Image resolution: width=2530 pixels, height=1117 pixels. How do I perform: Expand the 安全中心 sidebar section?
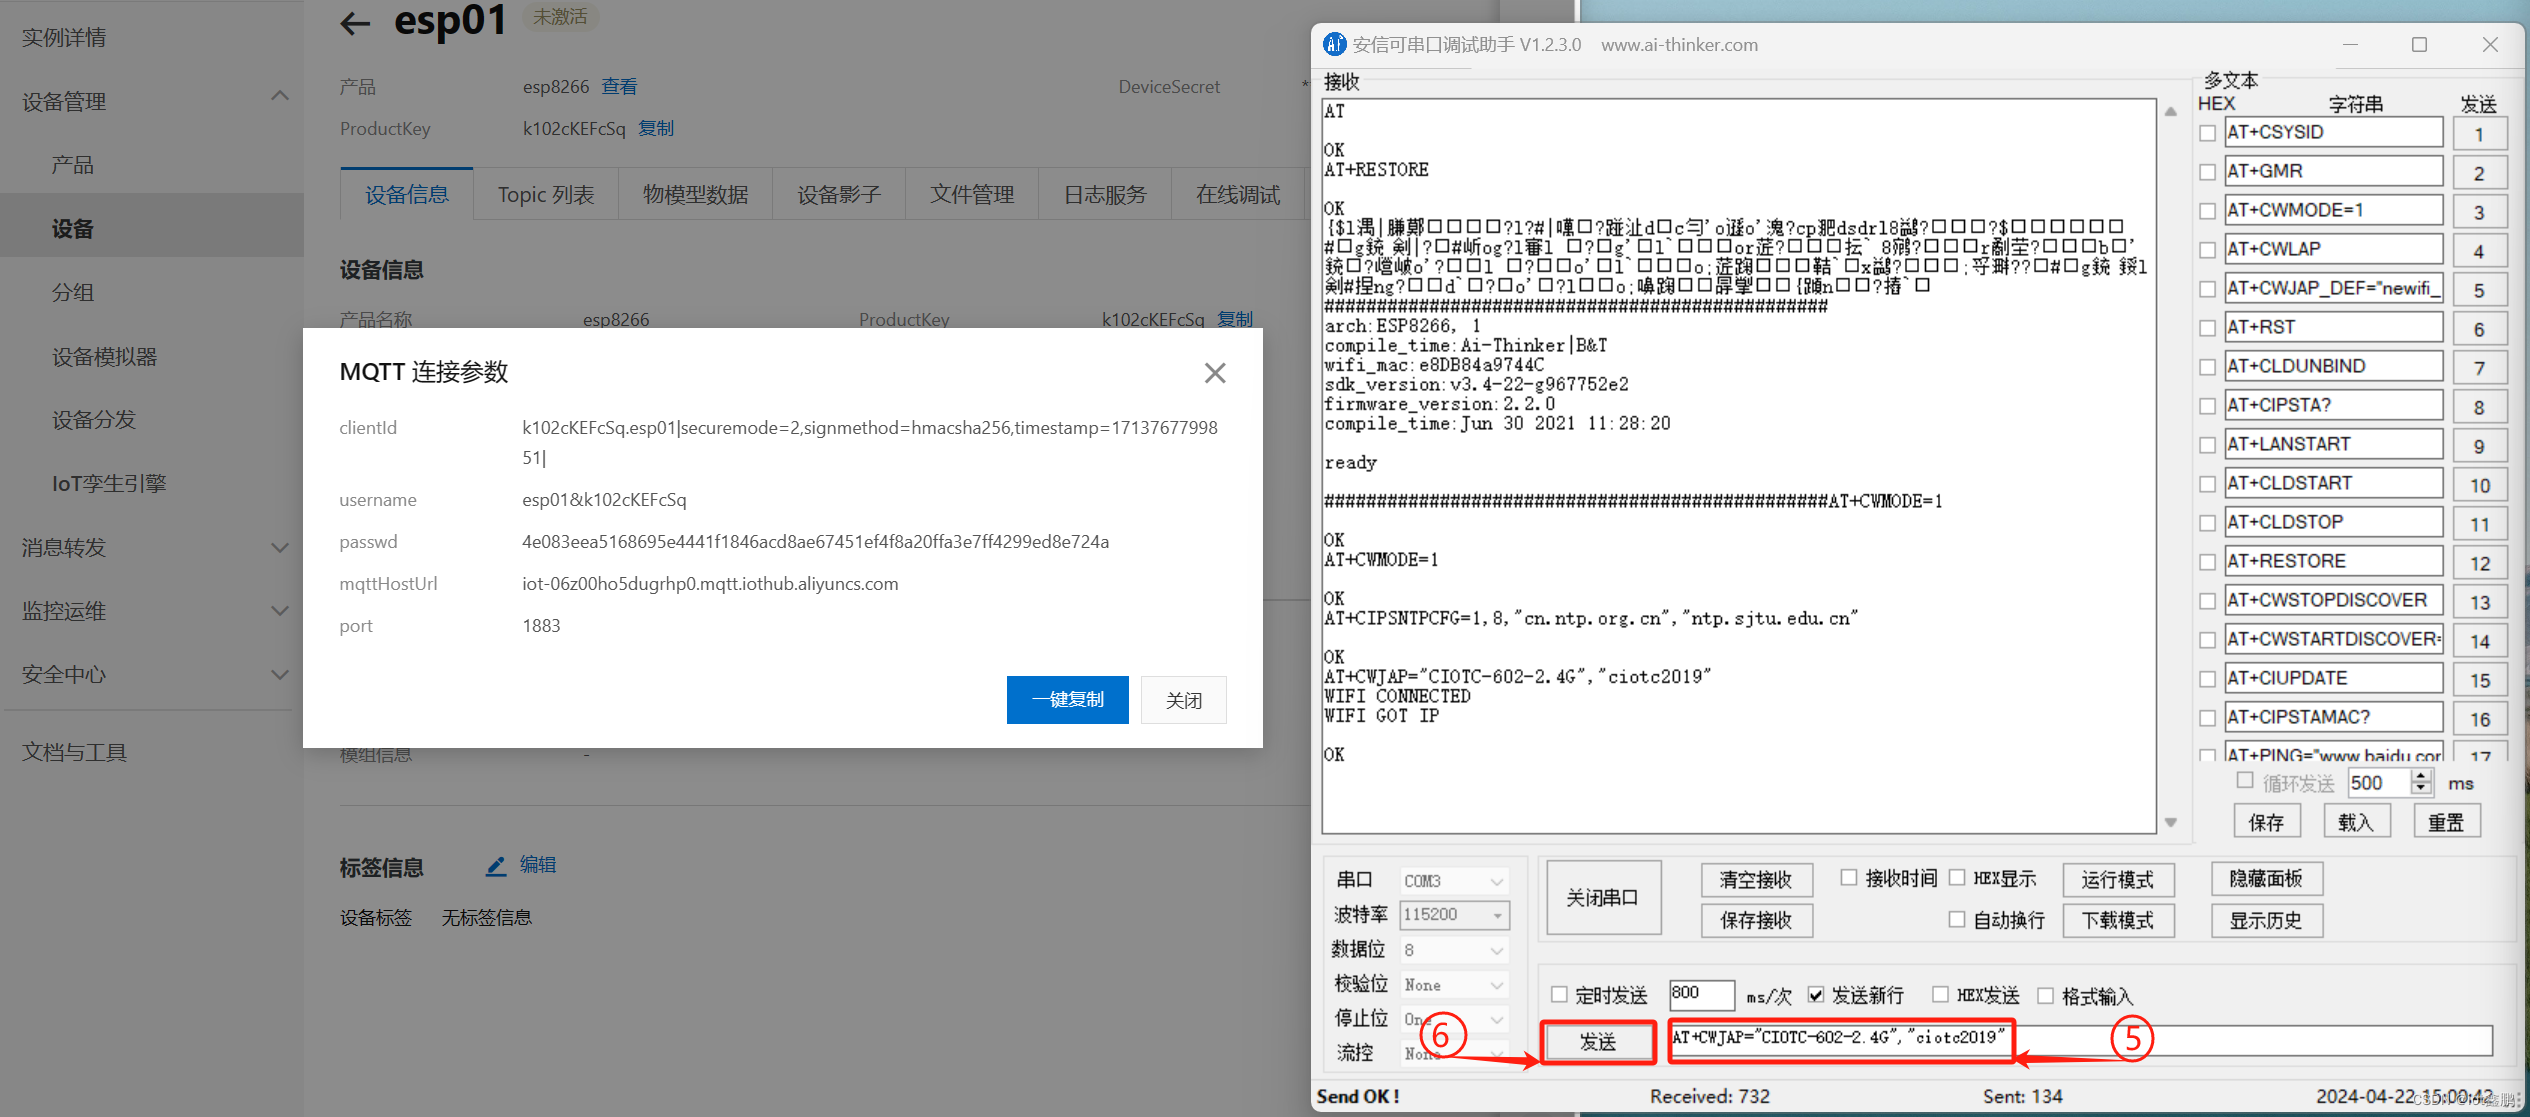(280, 675)
